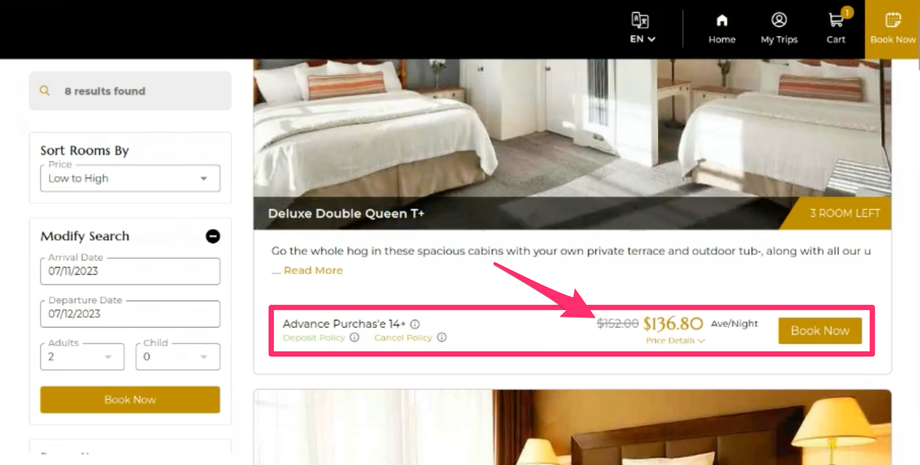
Task: Open the Child count dropdown
Action: click(x=178, y=357)
